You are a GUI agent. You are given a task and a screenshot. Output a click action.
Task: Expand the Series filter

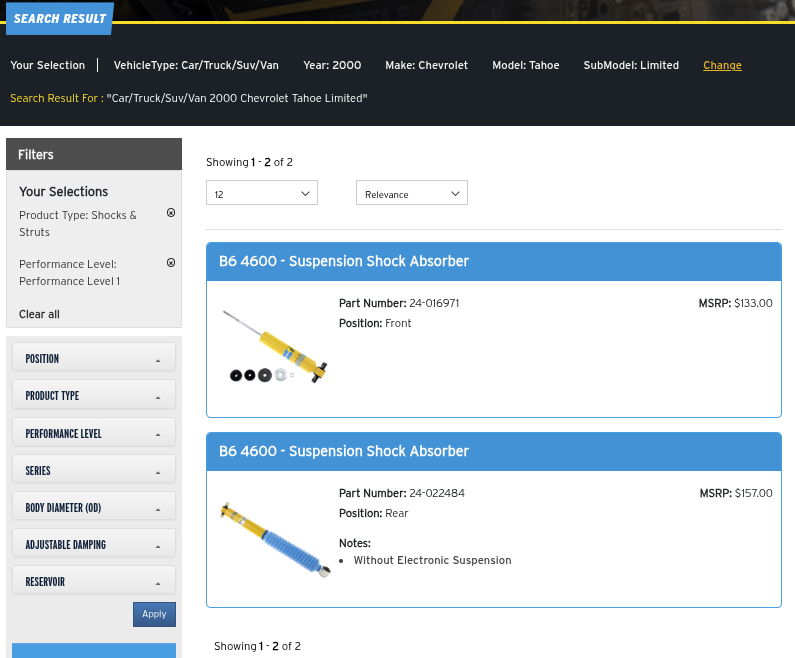tap(94, 470)
